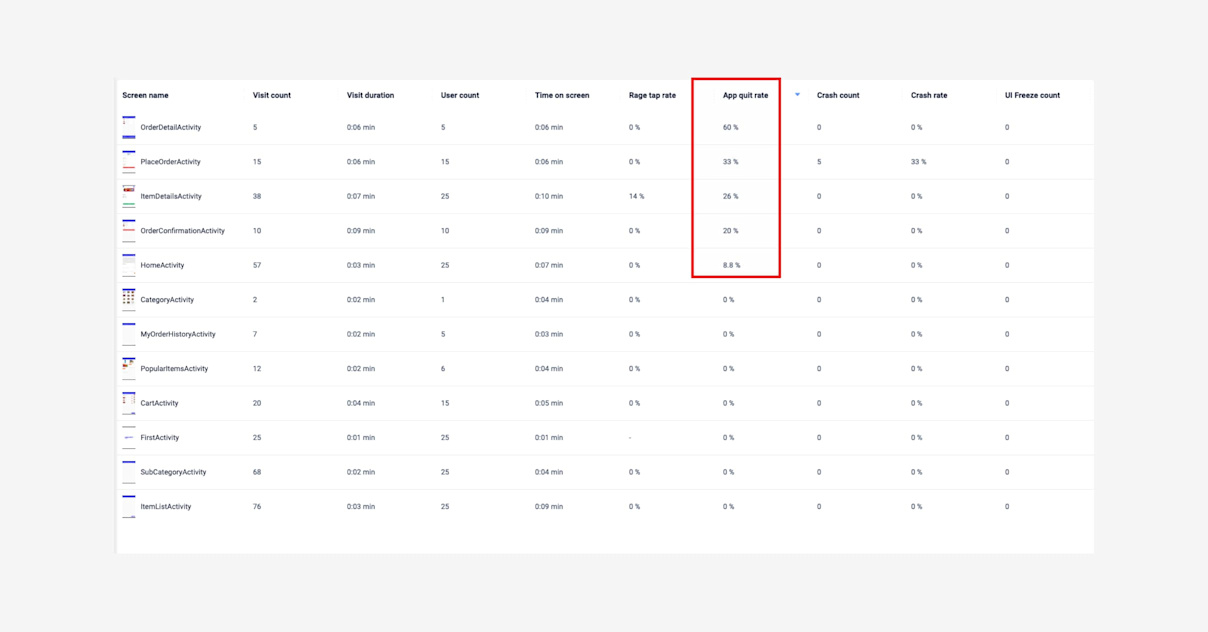View the PlaceOrderActivity screen preview icon

(128, 161)
